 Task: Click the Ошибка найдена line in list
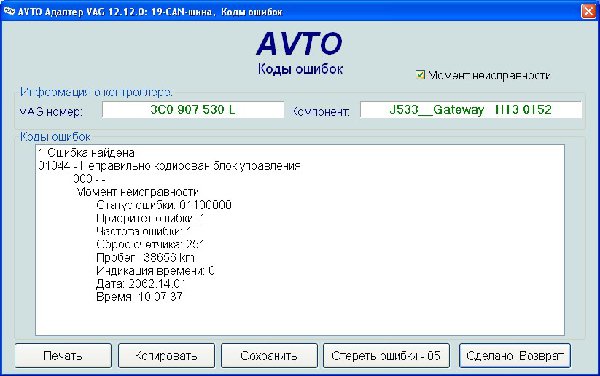click(x=86, y=153)
